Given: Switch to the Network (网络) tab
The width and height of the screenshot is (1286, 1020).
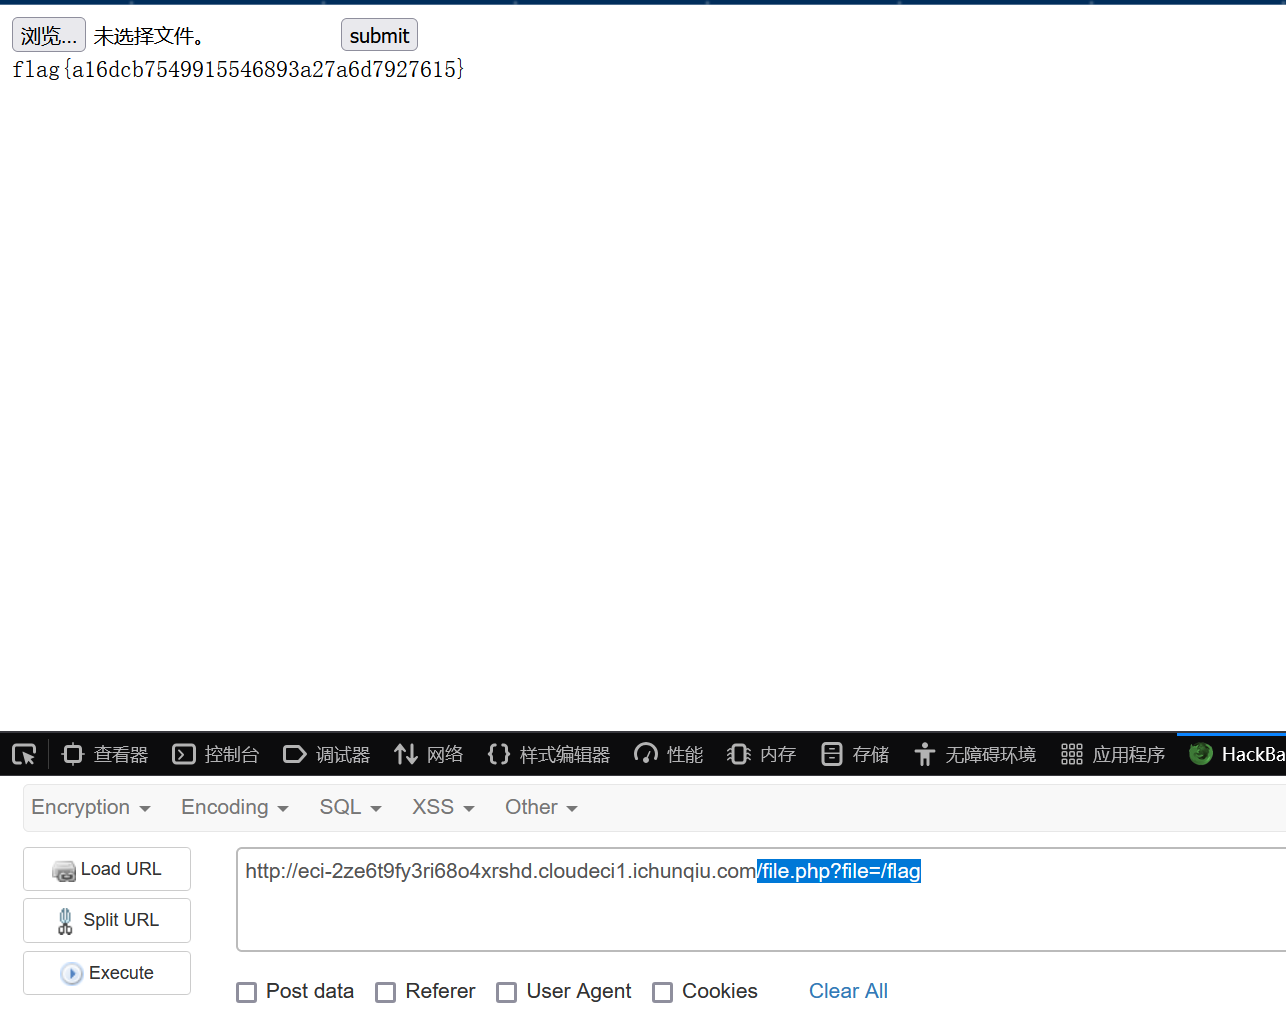Looking at the screenshot, I should pyautogui.click(x=429, y=754).
